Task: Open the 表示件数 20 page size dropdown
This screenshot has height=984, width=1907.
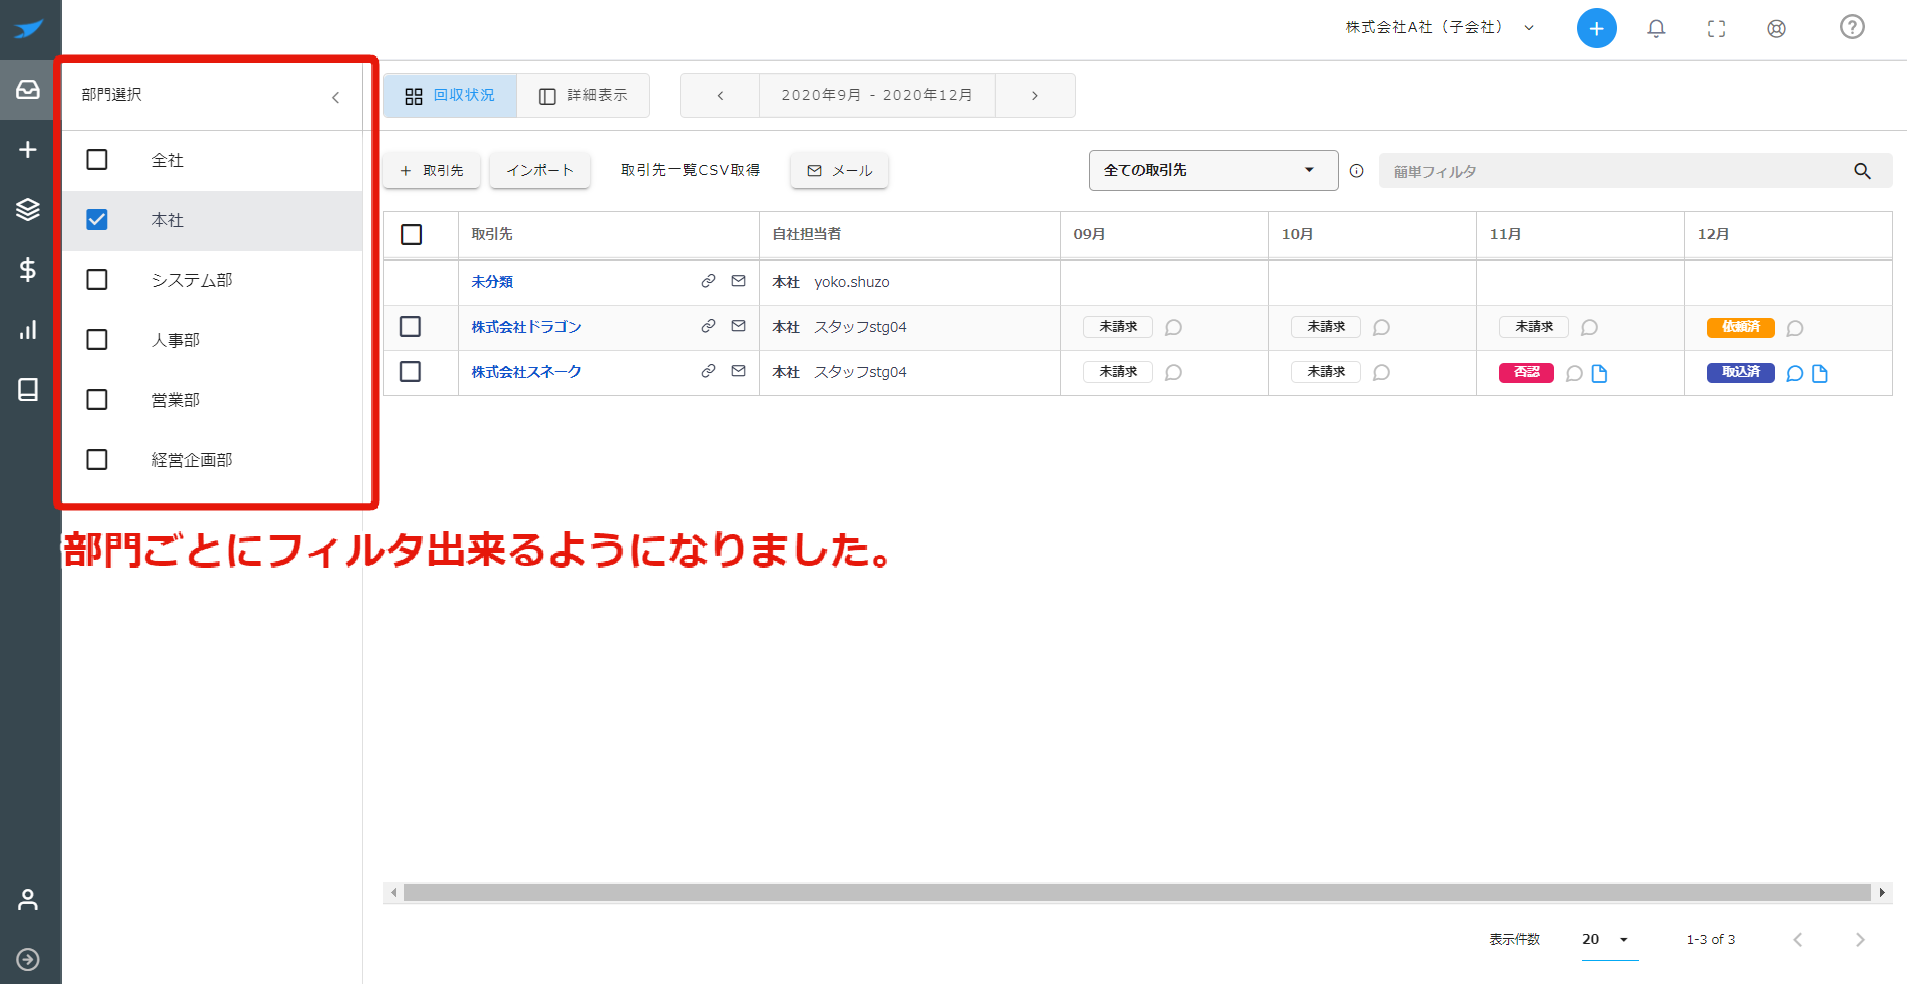Action: 1609,940
